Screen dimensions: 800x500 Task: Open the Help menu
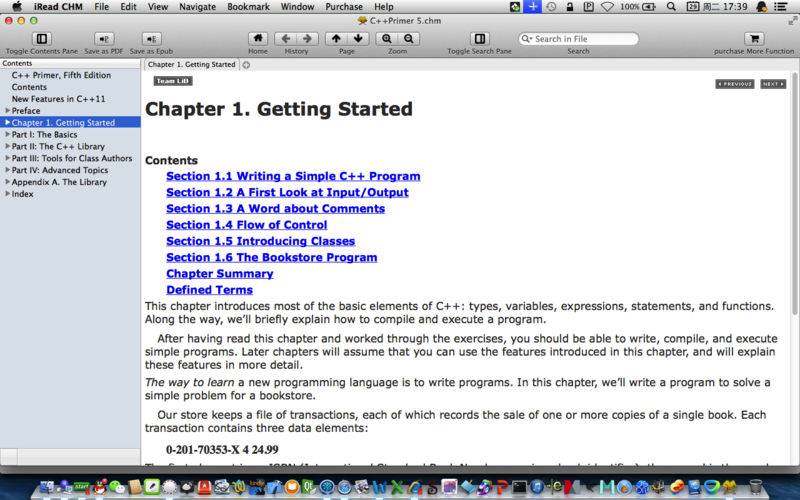384,7
